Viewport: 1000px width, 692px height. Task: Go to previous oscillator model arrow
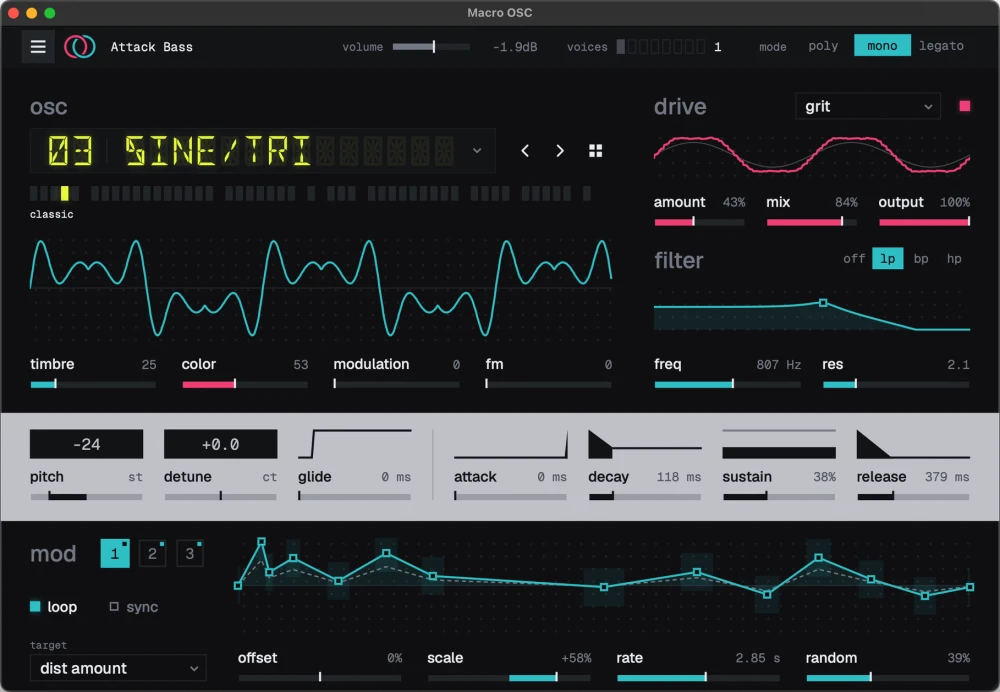525,151
